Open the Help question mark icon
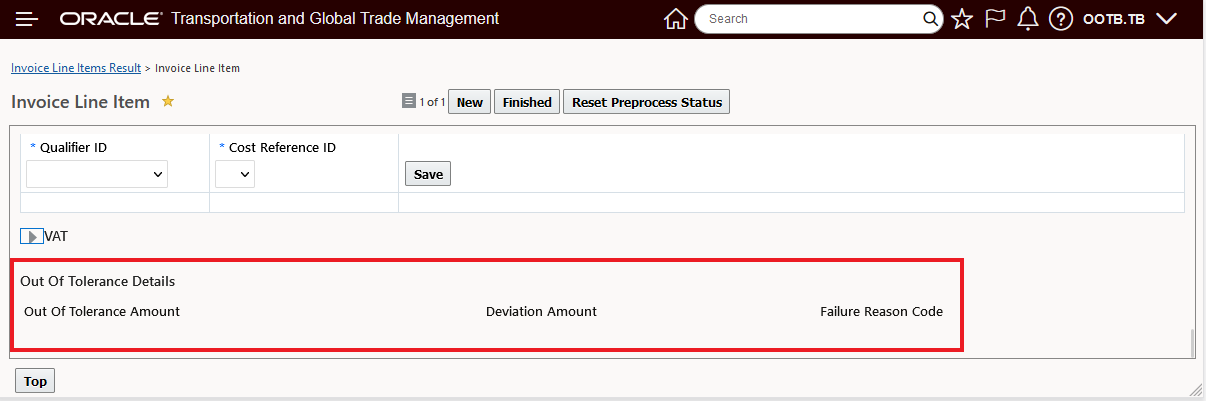Screen dimensions: 1206x401 pos(1060,19)
